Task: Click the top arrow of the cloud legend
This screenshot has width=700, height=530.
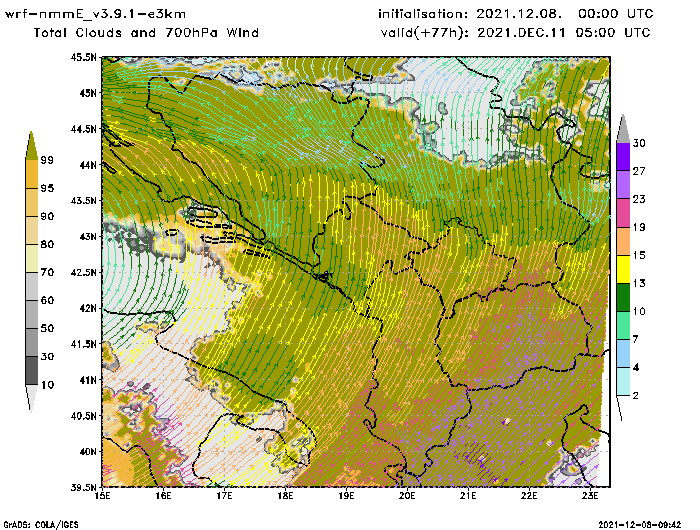Action: pos(32,146)
